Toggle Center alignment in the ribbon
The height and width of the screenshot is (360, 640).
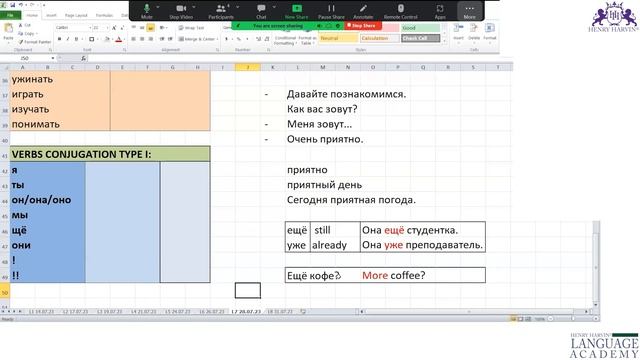142,39
